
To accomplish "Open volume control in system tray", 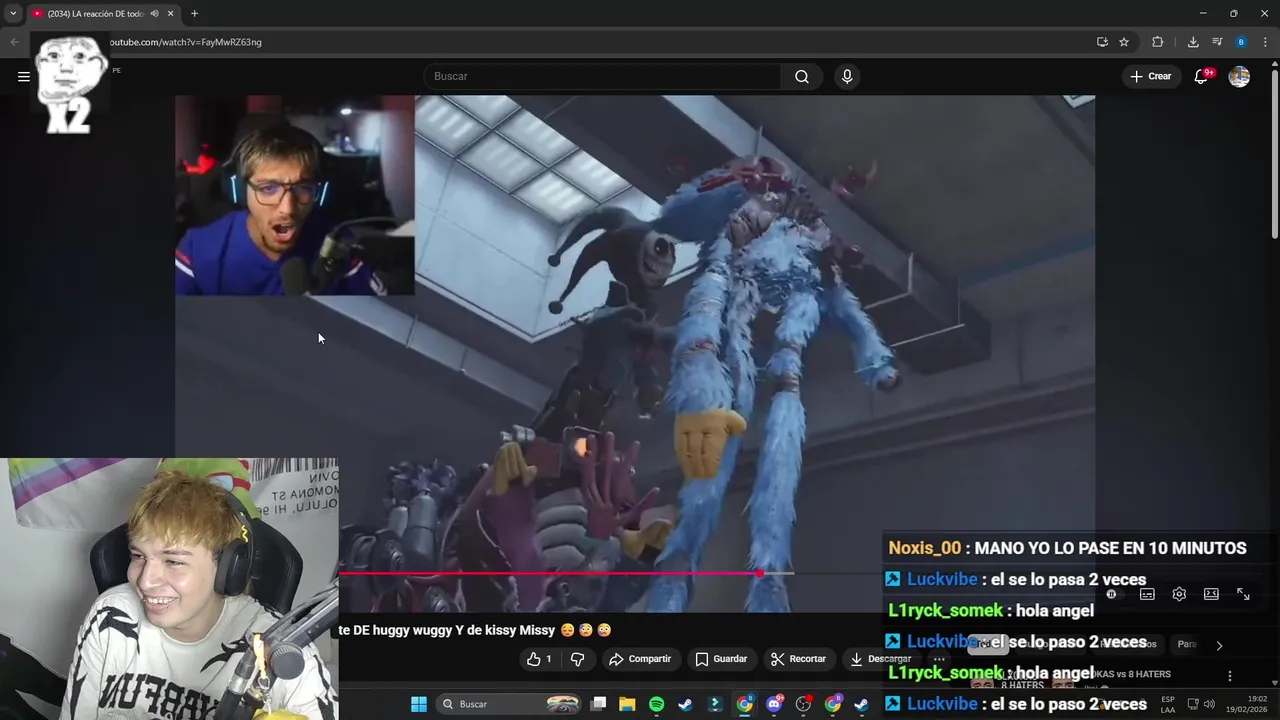I will pos(1210,704).
